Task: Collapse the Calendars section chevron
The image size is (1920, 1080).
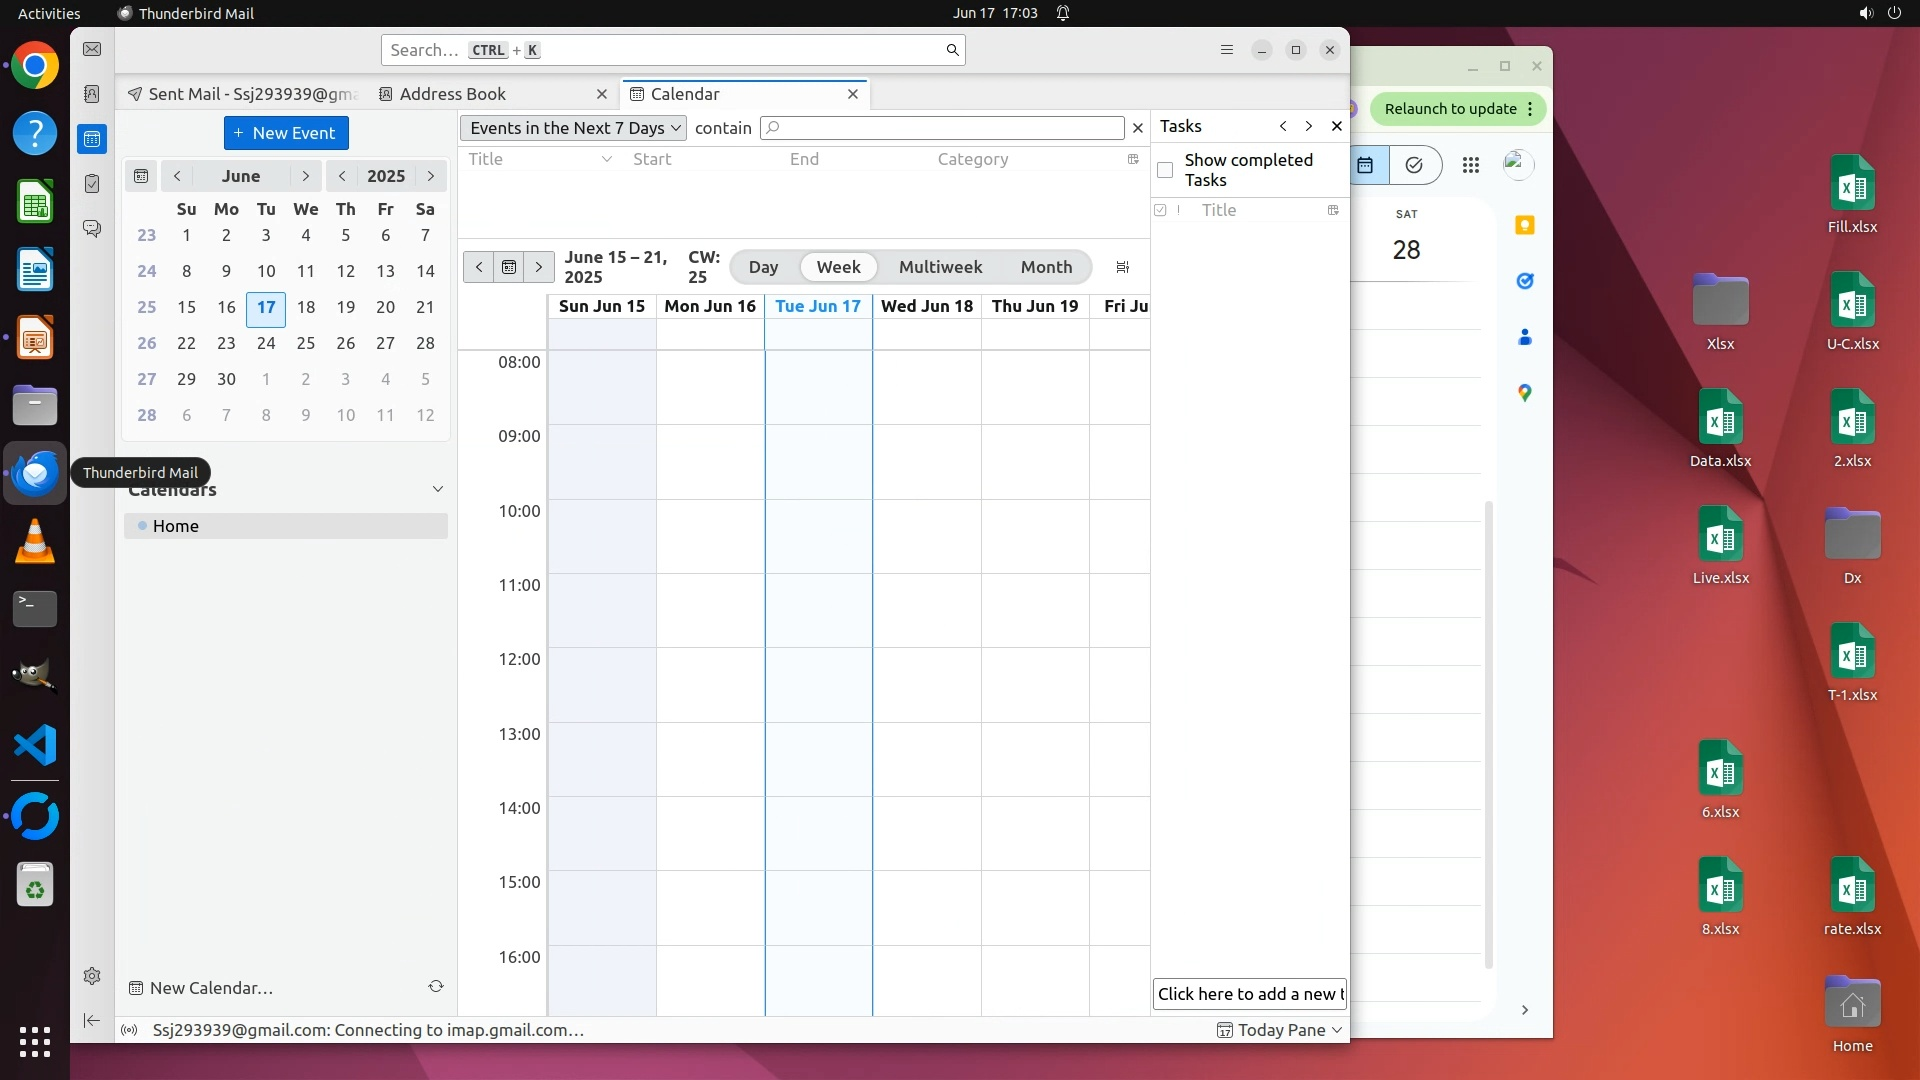Action: pyautogui.click(x=437, y=489)
